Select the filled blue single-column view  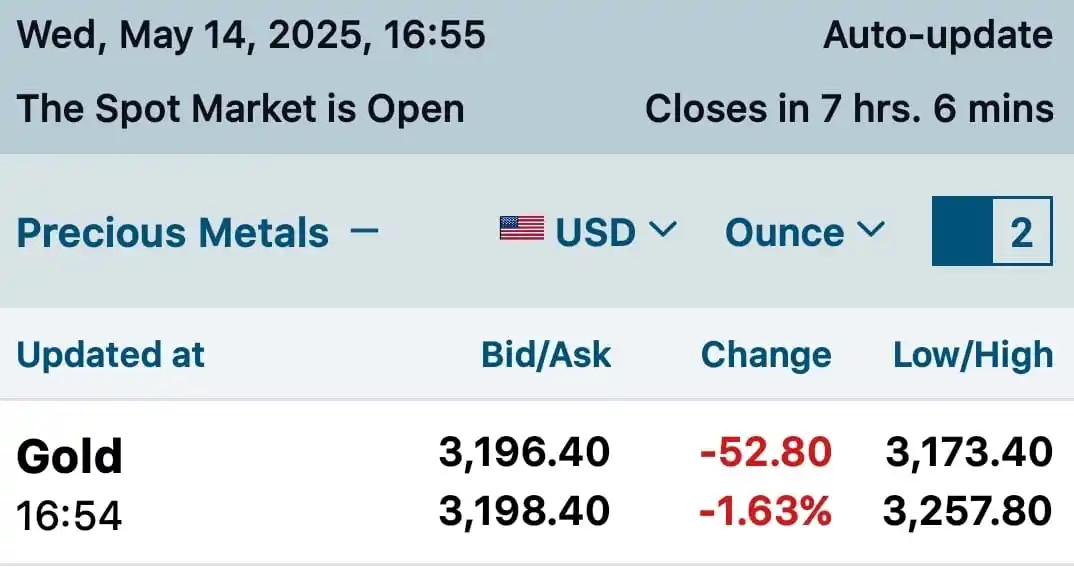[x=962, y=231]
